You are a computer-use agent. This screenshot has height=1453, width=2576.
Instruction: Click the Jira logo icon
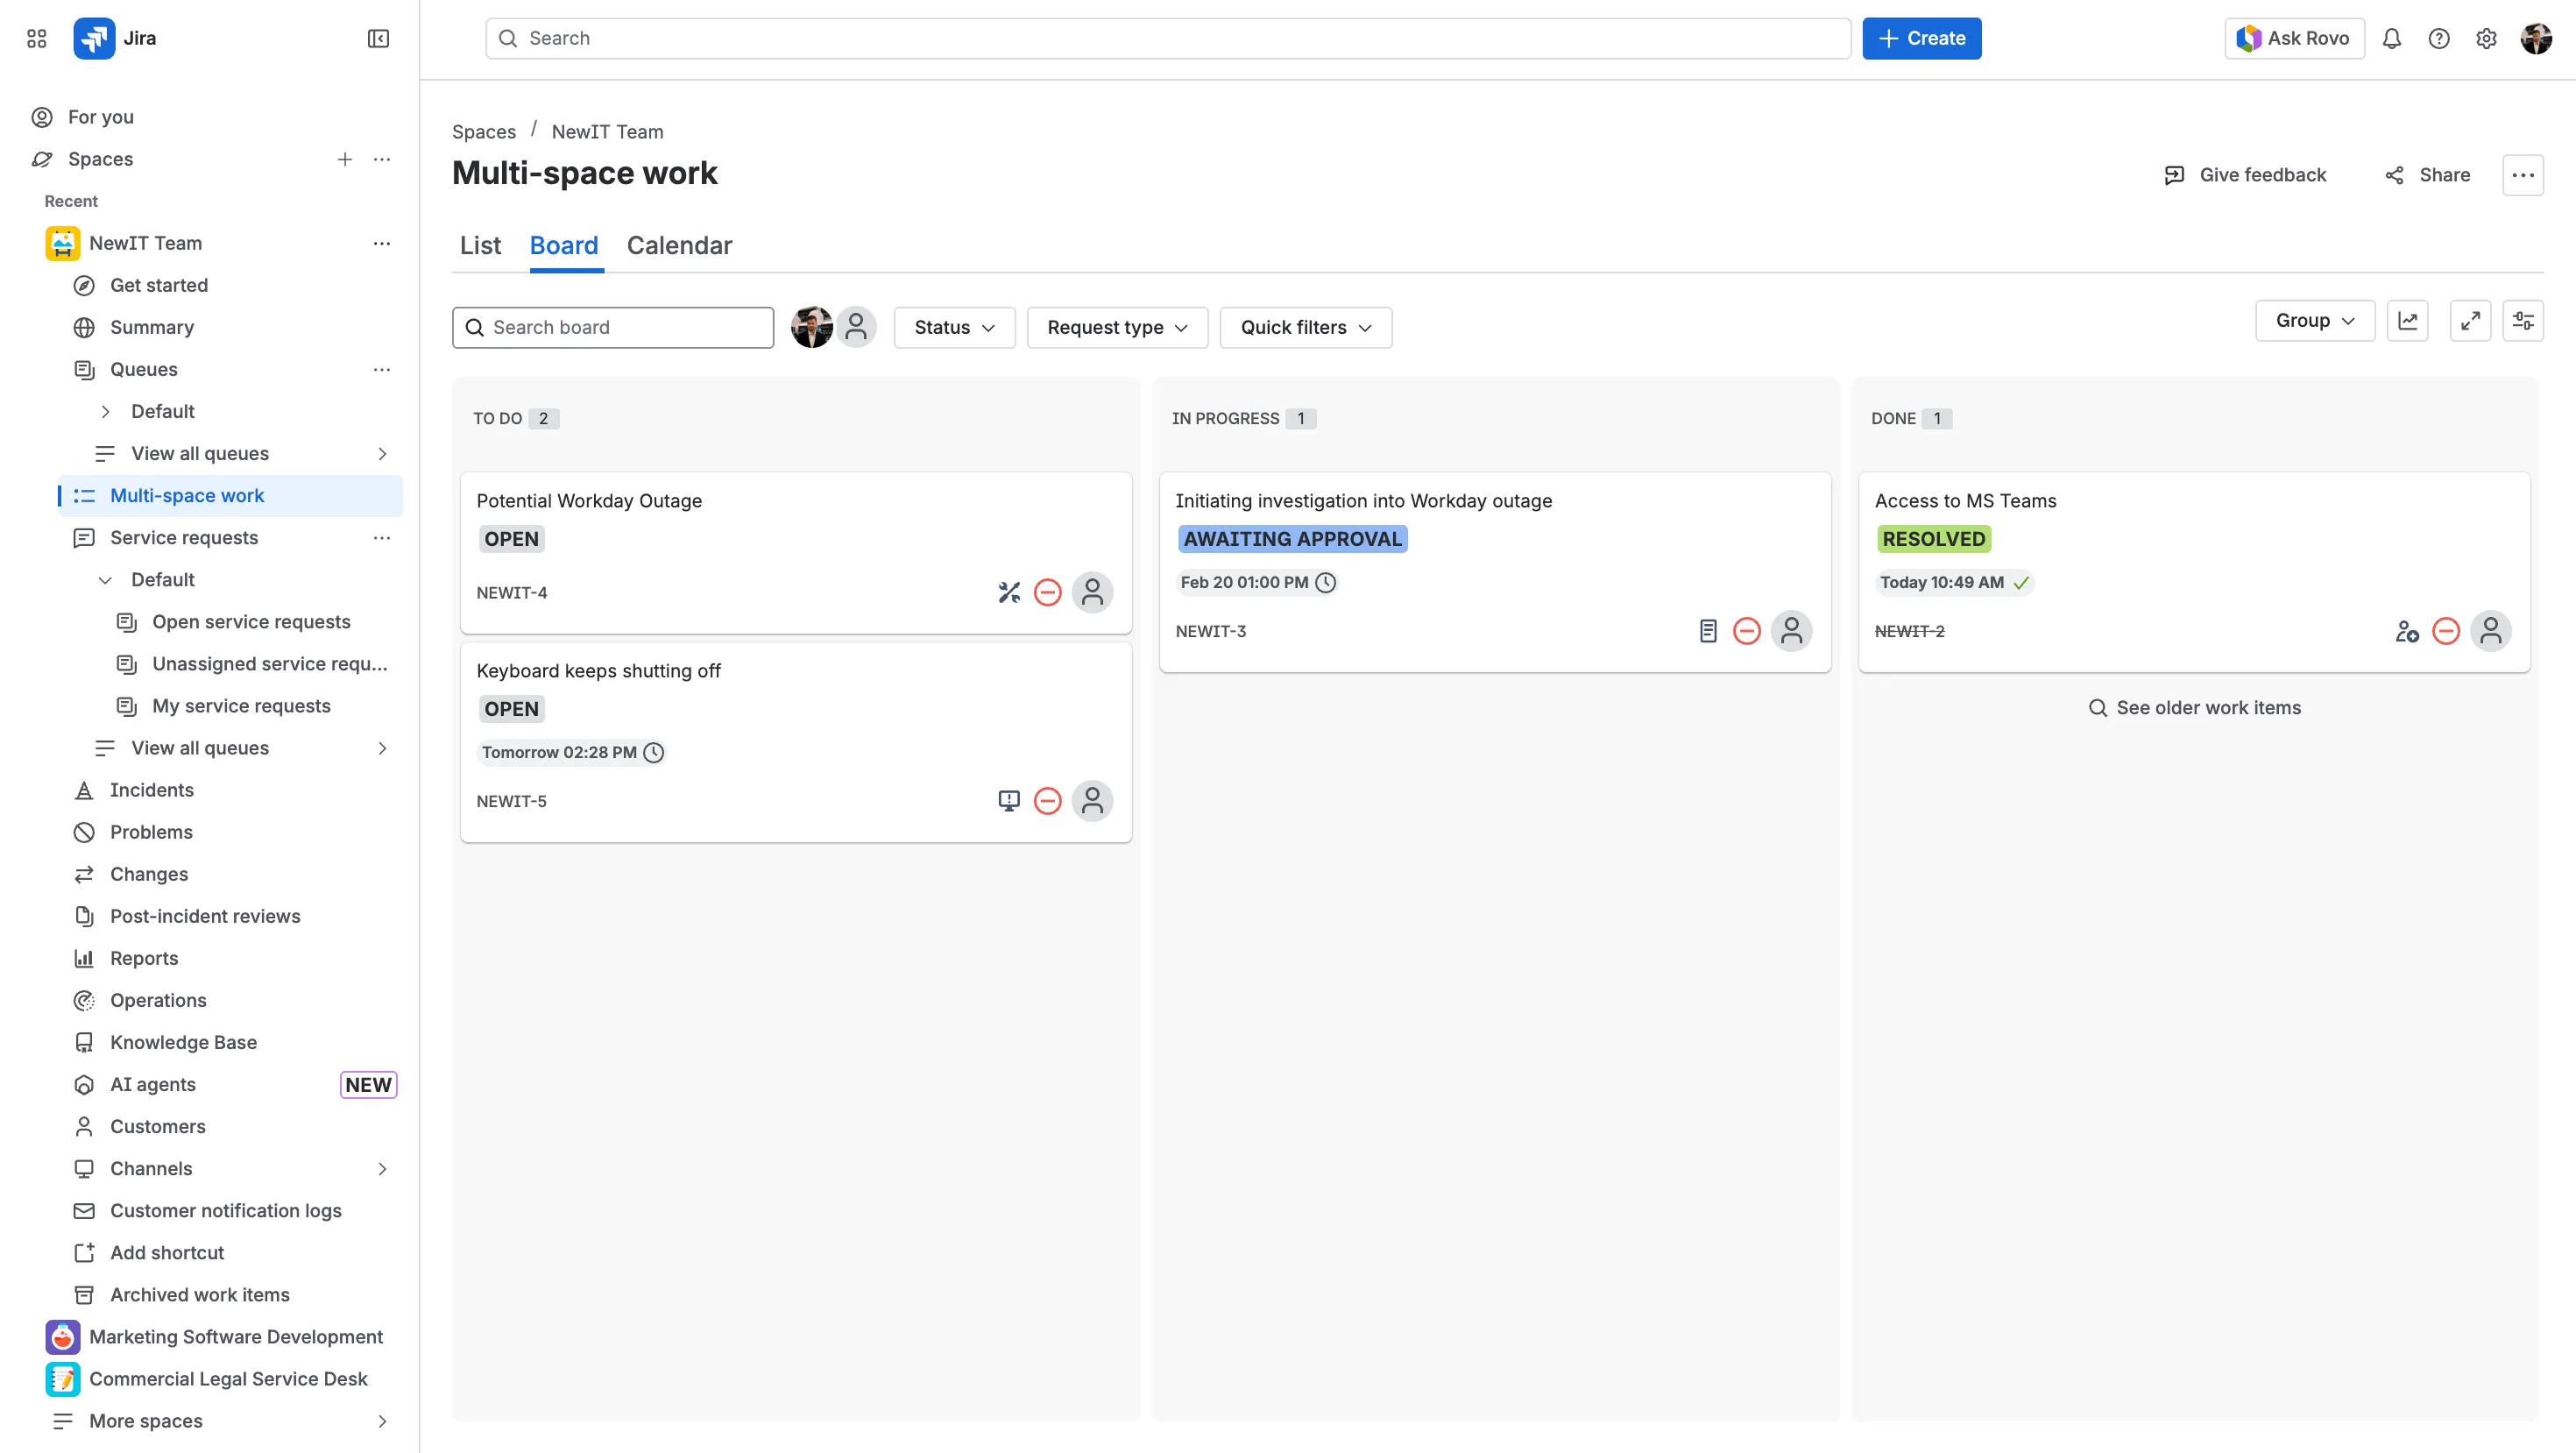[x=94, y=38]
